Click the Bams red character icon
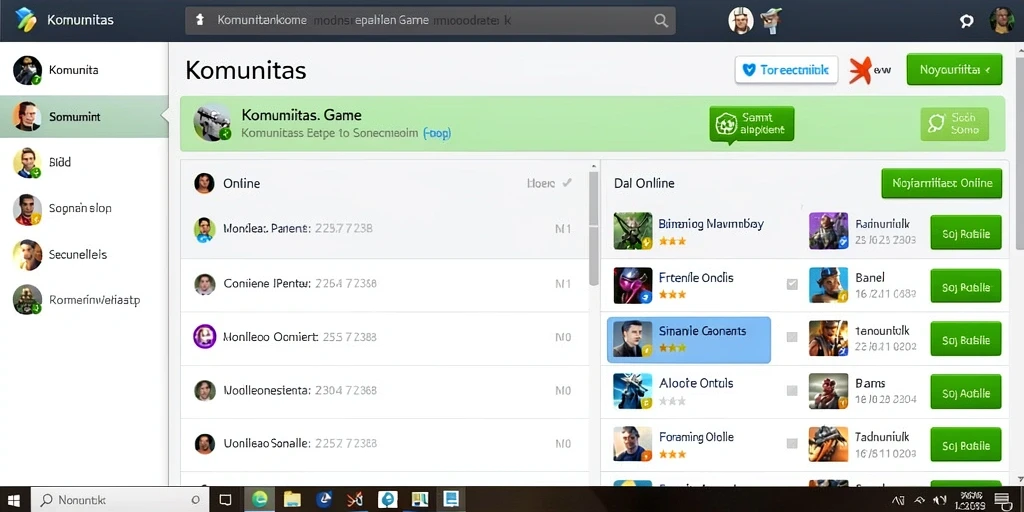Viewport: 1024px width, 512px height. (828, 391)
